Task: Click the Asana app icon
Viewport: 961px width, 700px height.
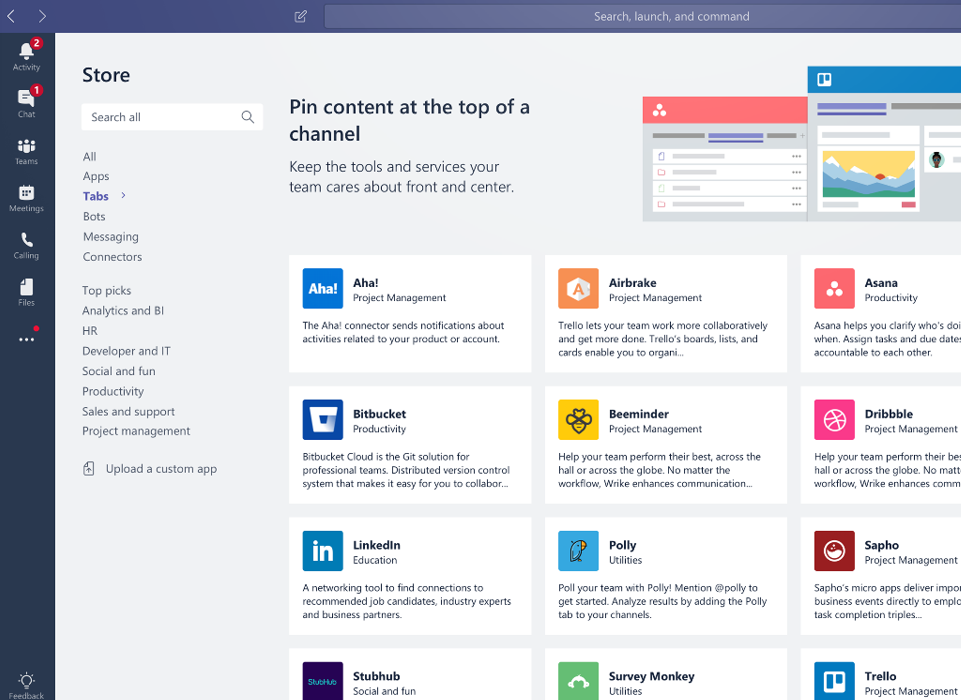Action: click(x=834, y=289)
